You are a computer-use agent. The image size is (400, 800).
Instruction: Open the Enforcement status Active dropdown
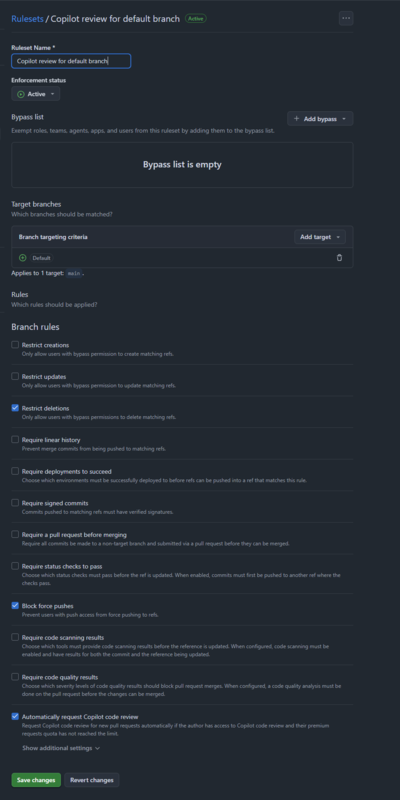36,94
